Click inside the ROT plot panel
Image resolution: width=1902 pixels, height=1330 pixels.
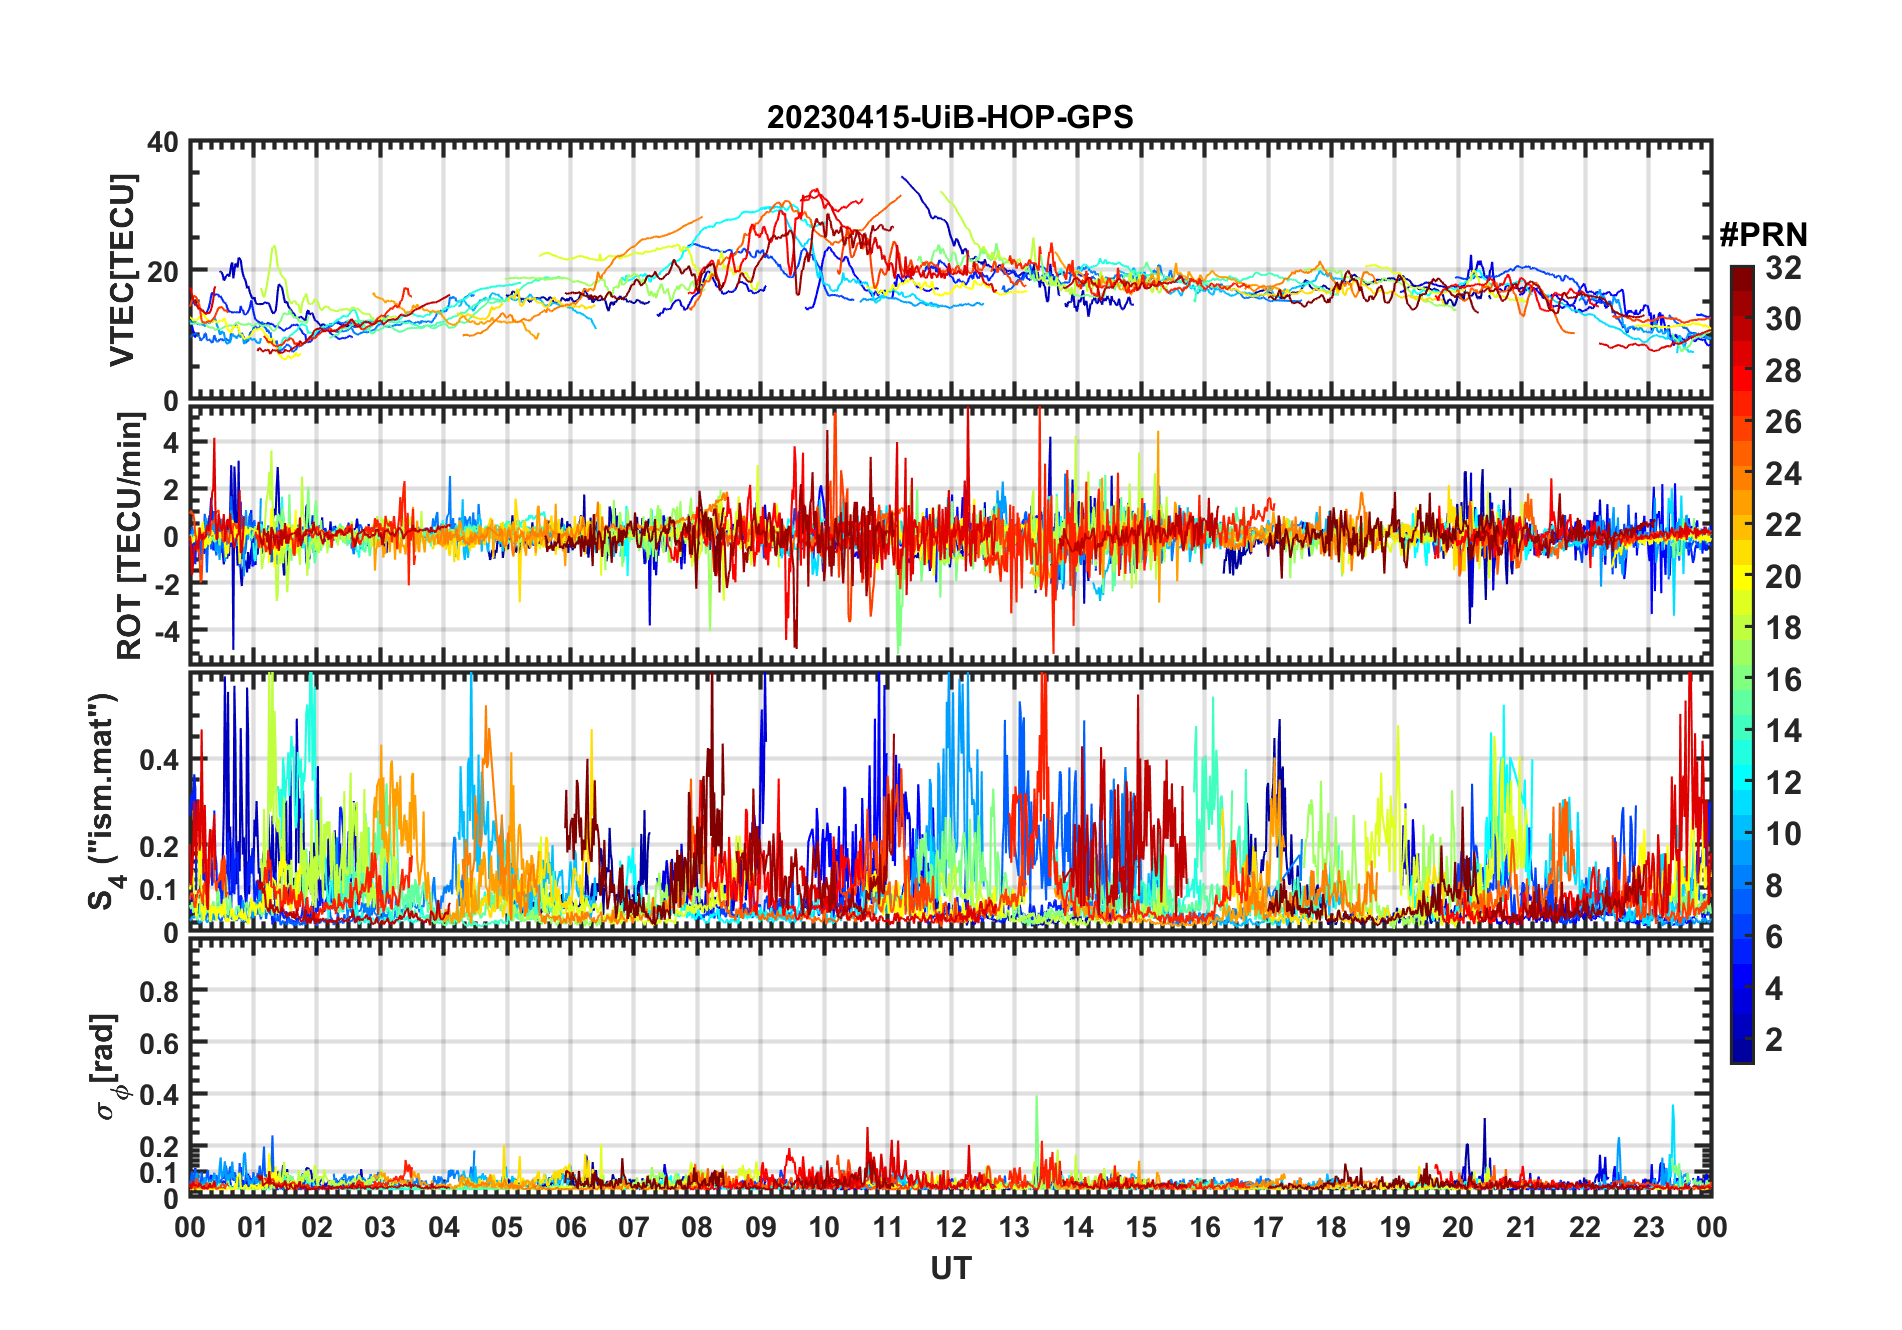click(x=950, y=535)
